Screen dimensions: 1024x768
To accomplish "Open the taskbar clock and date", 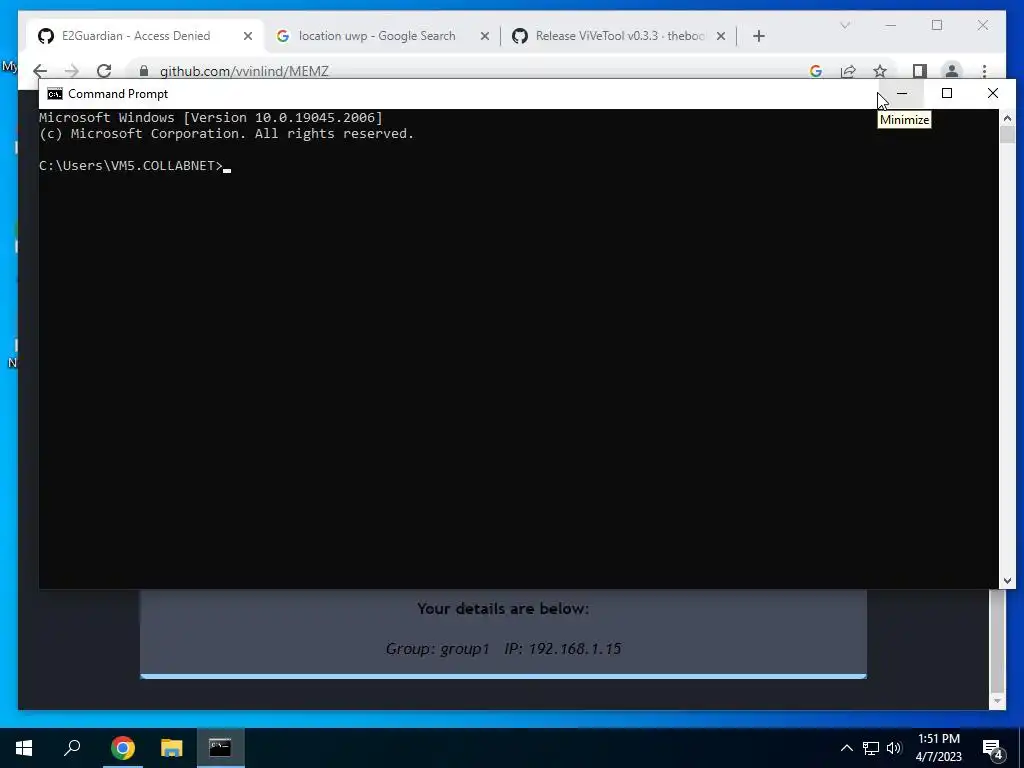I will click(939, 748).
